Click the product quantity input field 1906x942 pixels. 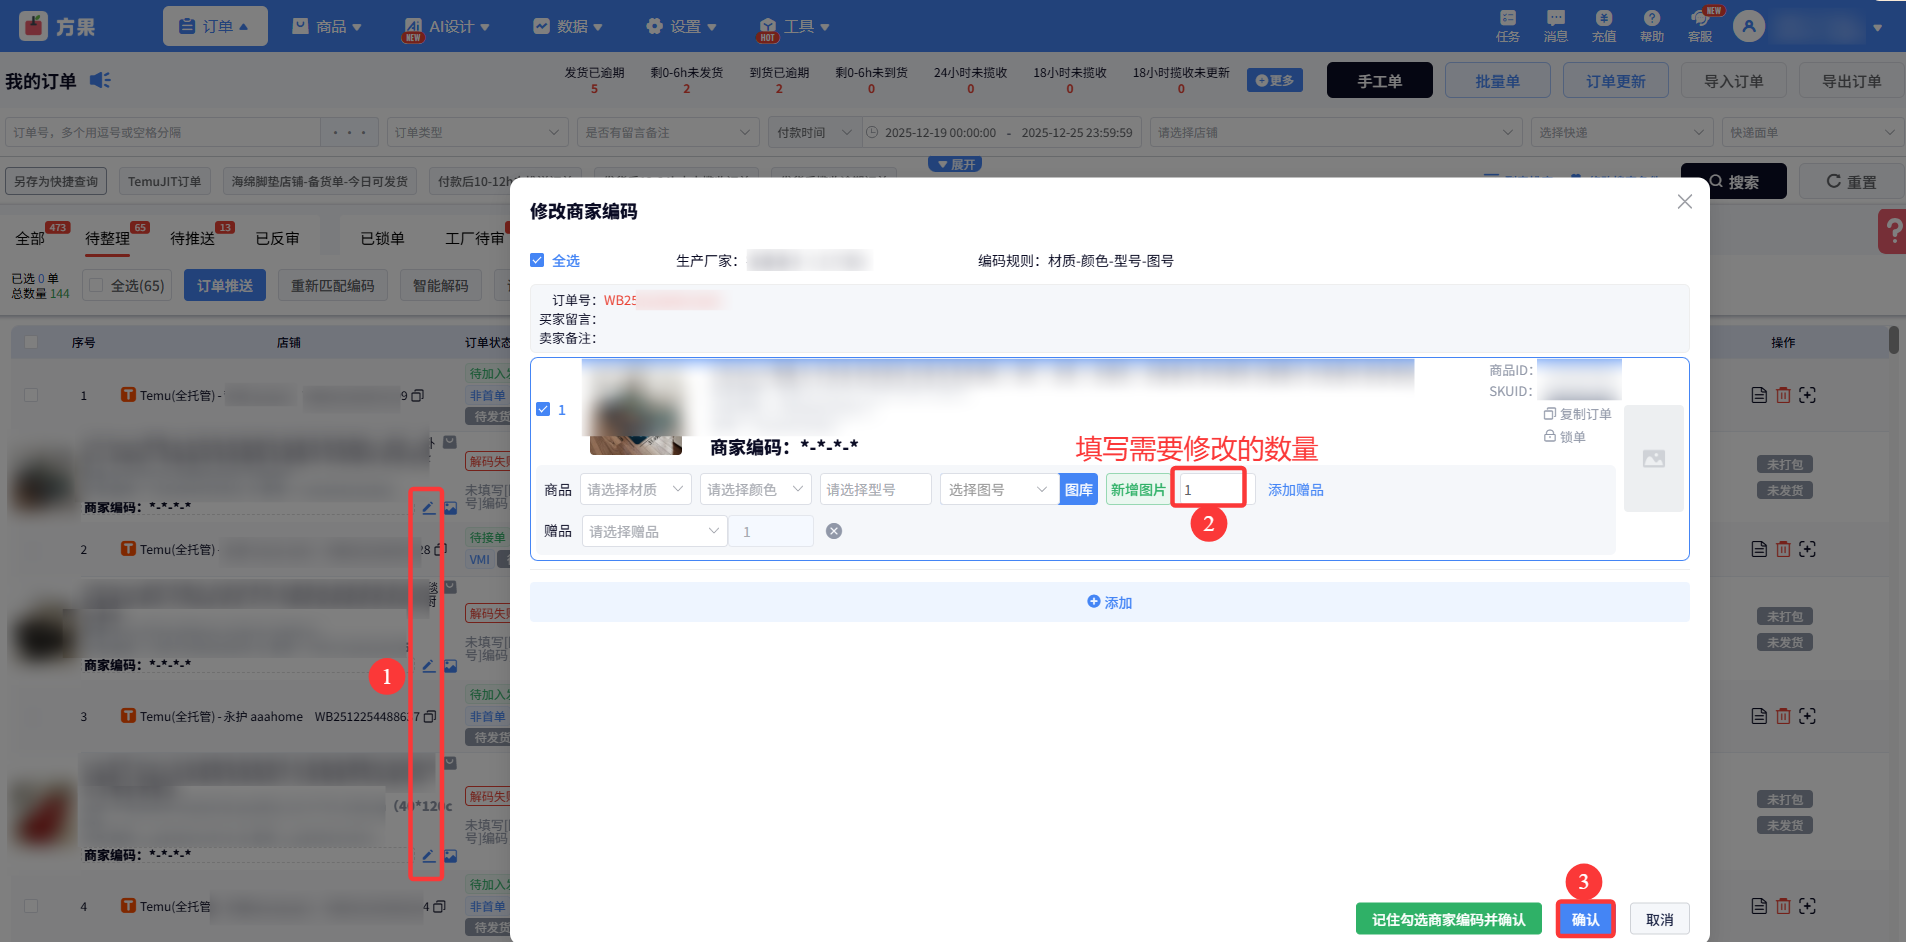click(x=1215, y=489)
